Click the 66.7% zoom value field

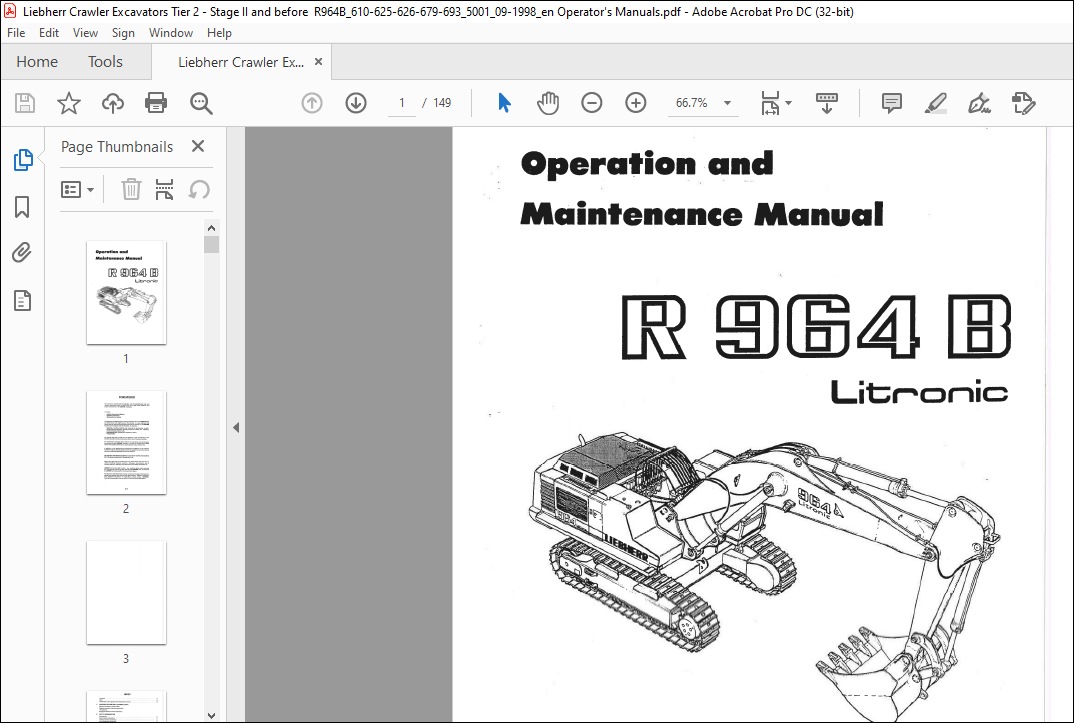coord(692,103)
